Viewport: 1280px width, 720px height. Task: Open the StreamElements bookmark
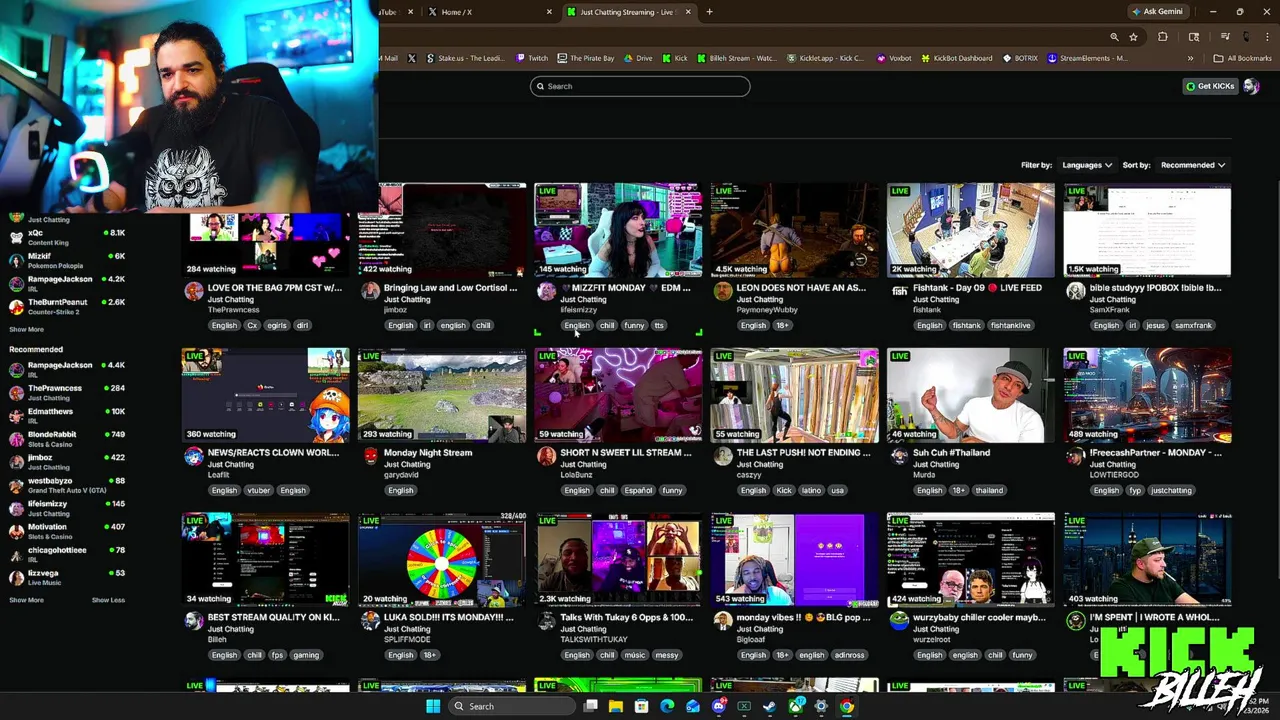click(x=1088, y=58)
